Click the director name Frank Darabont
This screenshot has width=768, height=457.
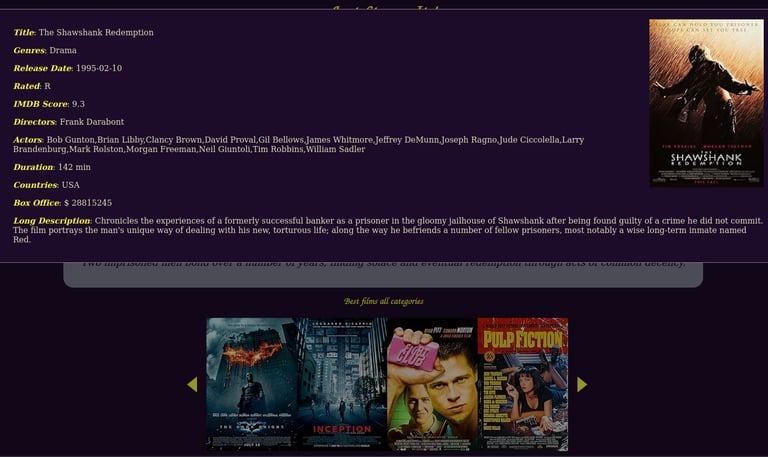[92, 122]
